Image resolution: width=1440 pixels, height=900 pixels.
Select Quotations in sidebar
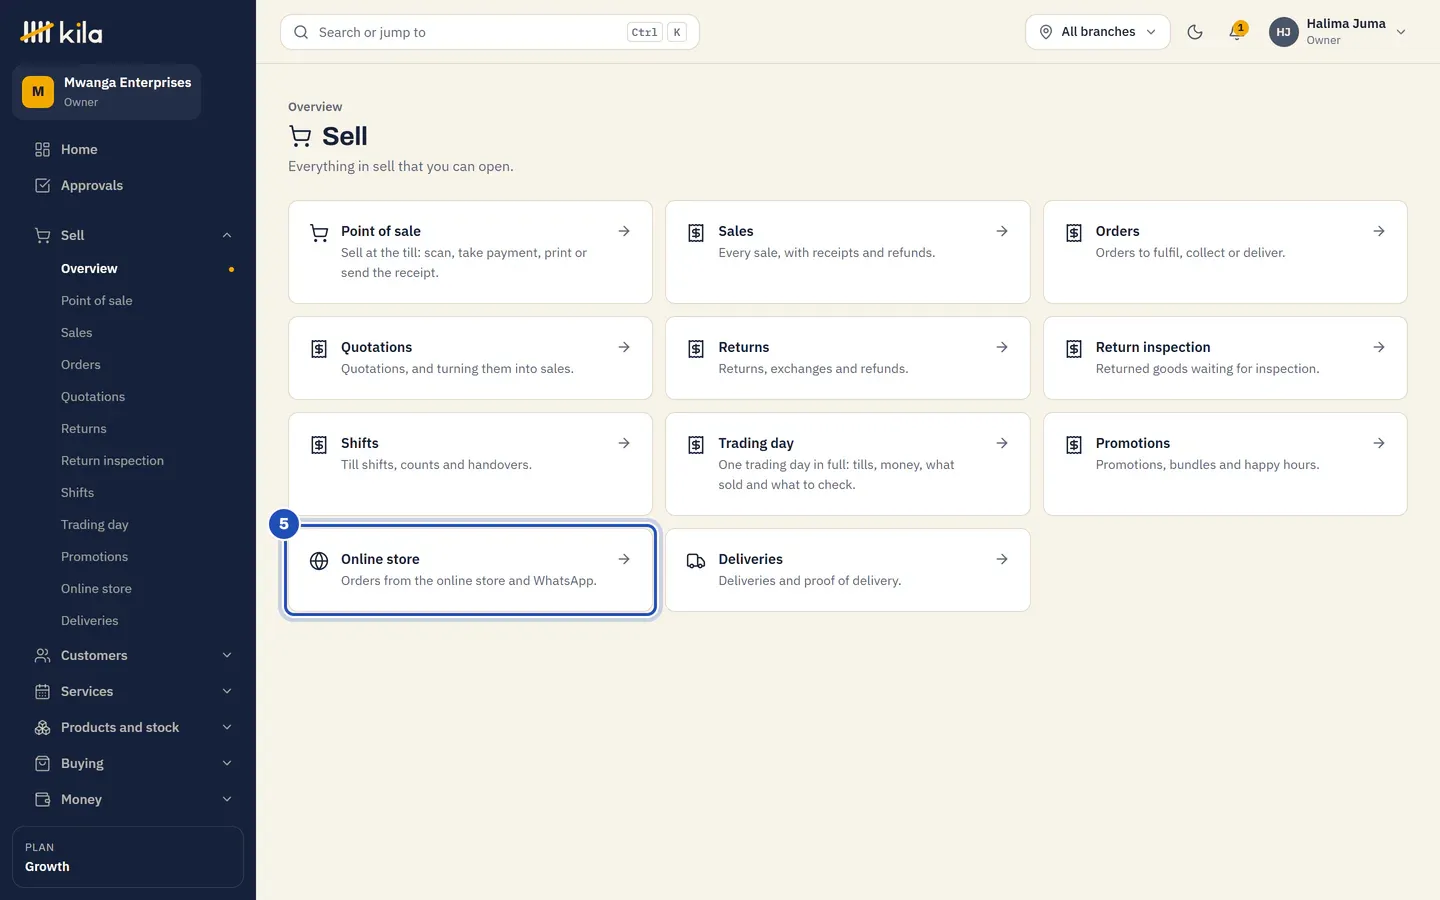(93, 396)
